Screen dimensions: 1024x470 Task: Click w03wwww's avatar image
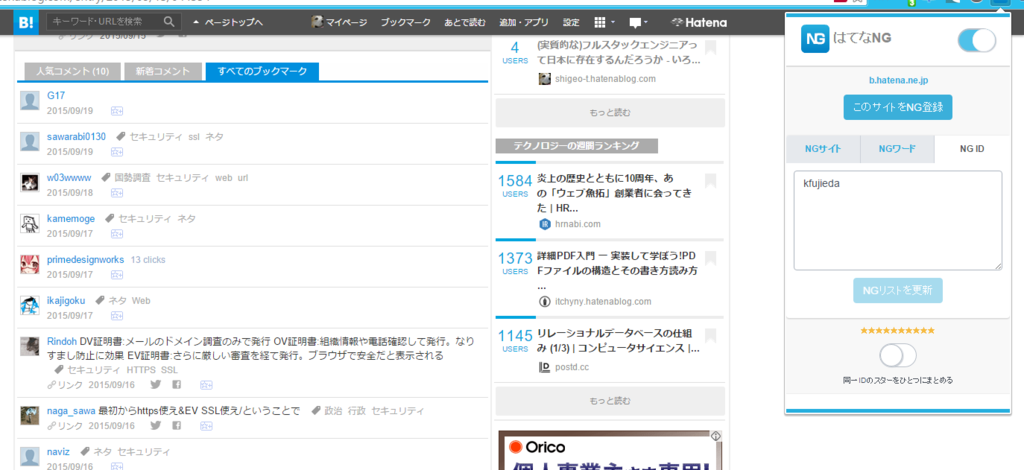tap(29, 183)
